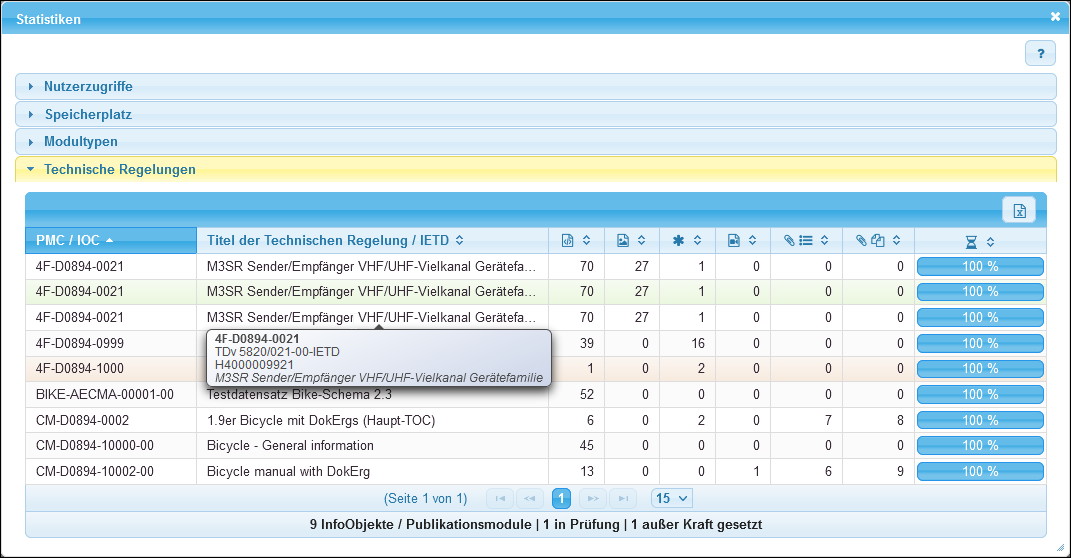This screenshot has height=558, width=1071.
Task: Click value 52 in BIKE-AECMA-00001-00 row
Action: click(587, 395)
